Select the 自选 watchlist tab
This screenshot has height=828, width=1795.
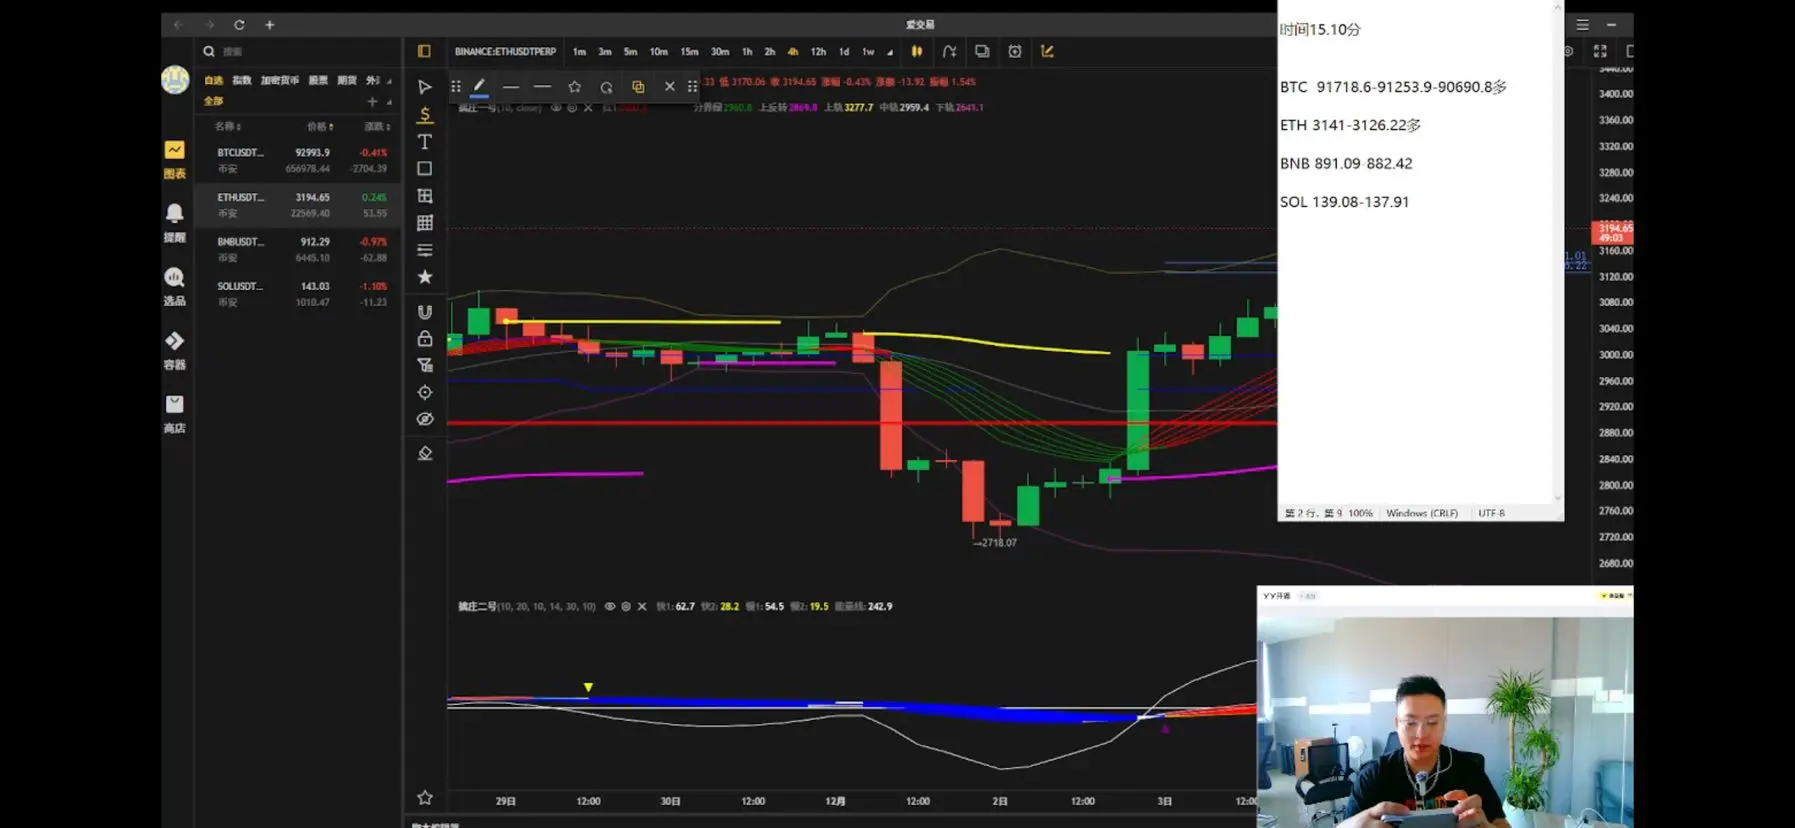(x=213, y=80)
